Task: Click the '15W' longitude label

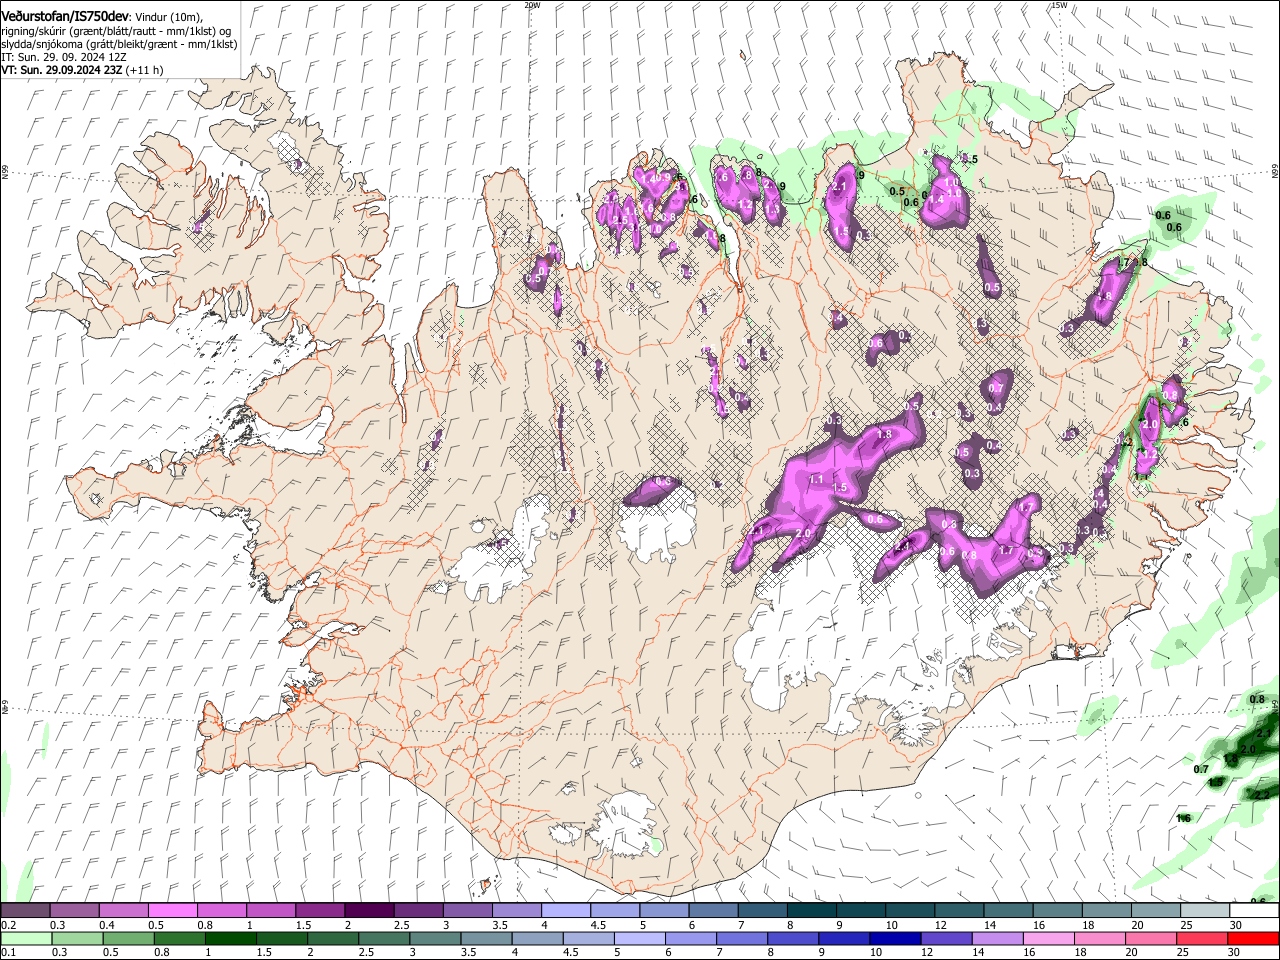Action: pyautogui.click(x=1059, y=5)
